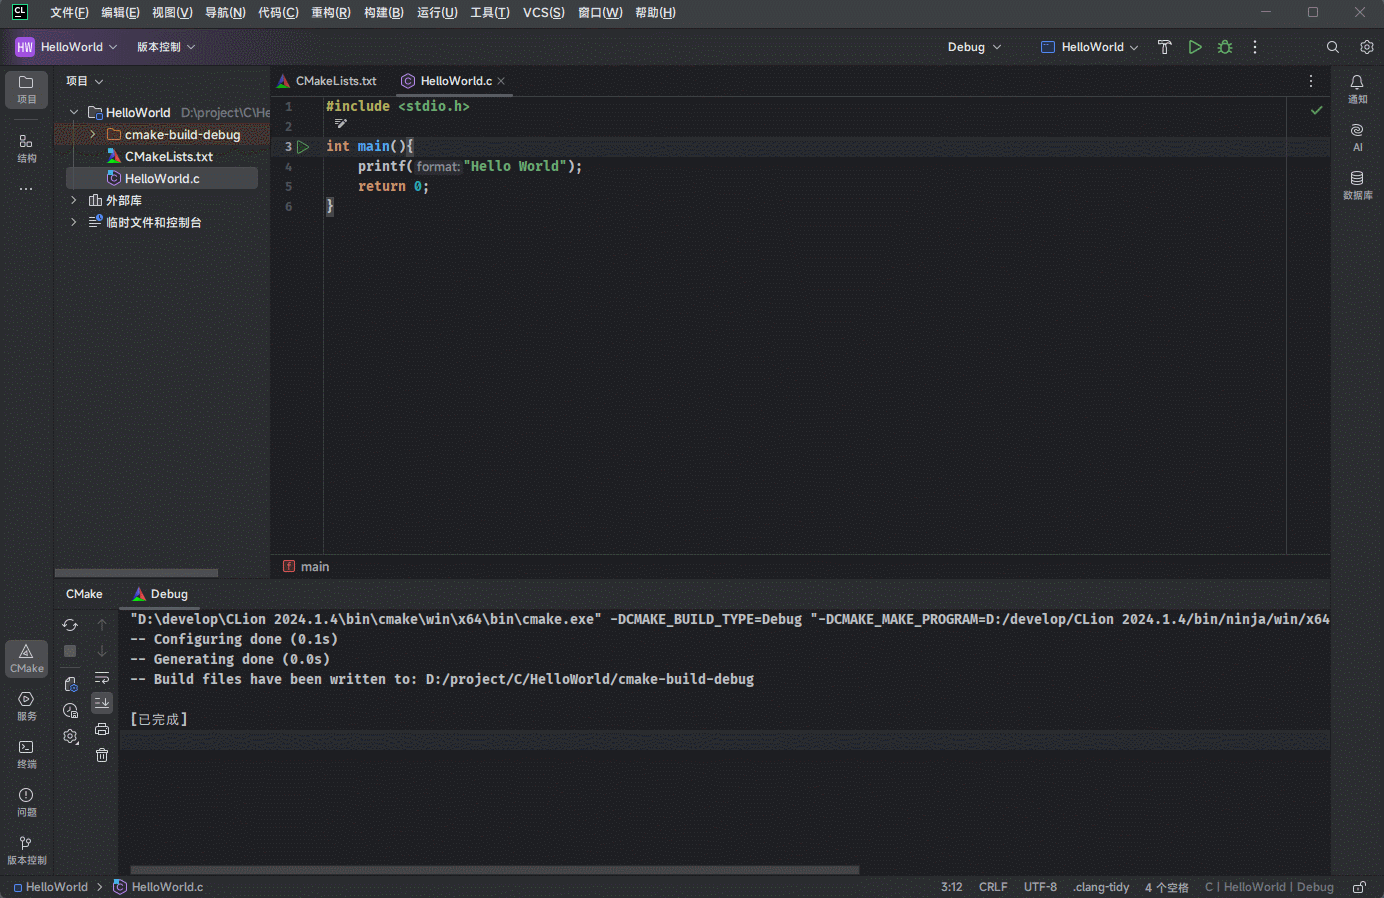Run HelloWorld with the green play button
The image size is (1384, 898).
(x=1195, y=47)
